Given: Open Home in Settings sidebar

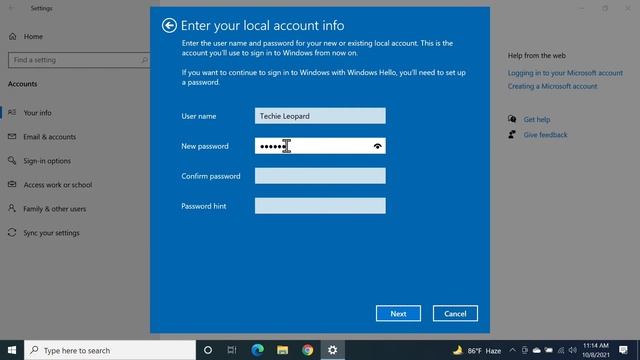Looking at the screenshot, I should tap(33, 36).
